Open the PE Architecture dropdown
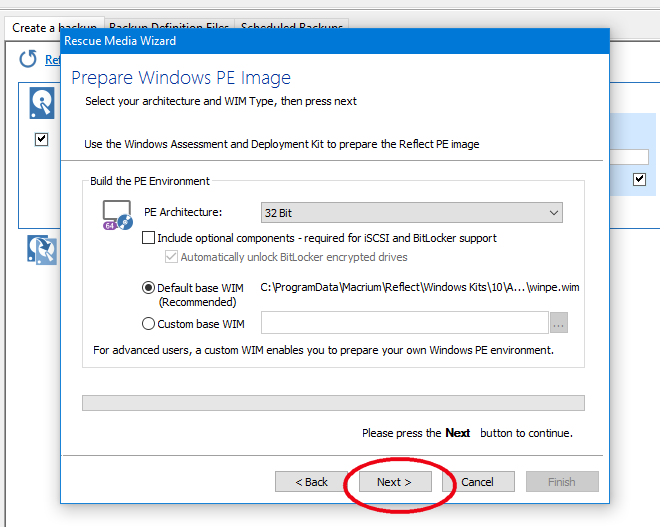660x527 pixels. (x=411, y=212)
